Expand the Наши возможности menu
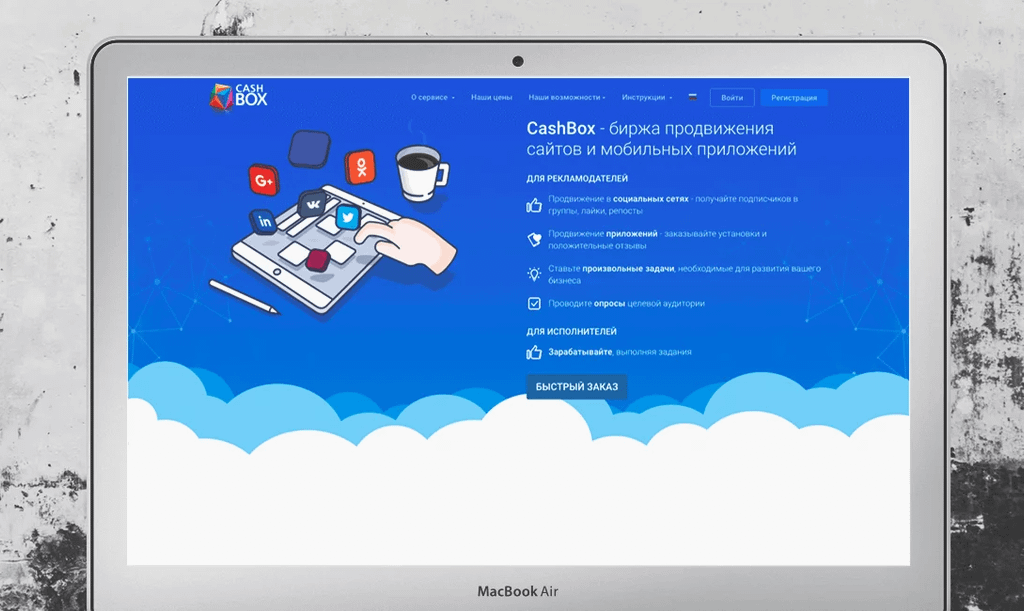Image resolution: width=1024 pixels, height=611 pixels. tap(567, 97)
